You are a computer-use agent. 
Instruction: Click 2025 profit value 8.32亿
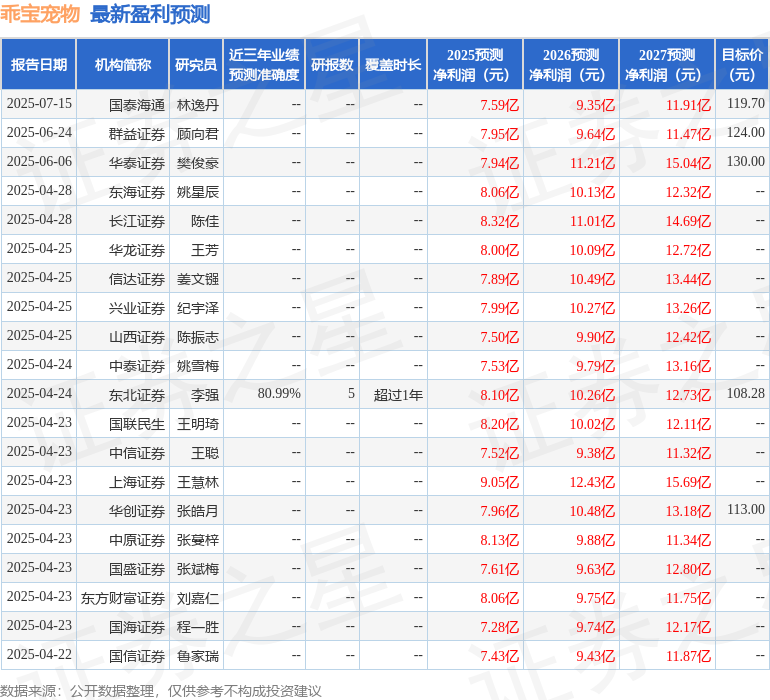click(499, 221)
